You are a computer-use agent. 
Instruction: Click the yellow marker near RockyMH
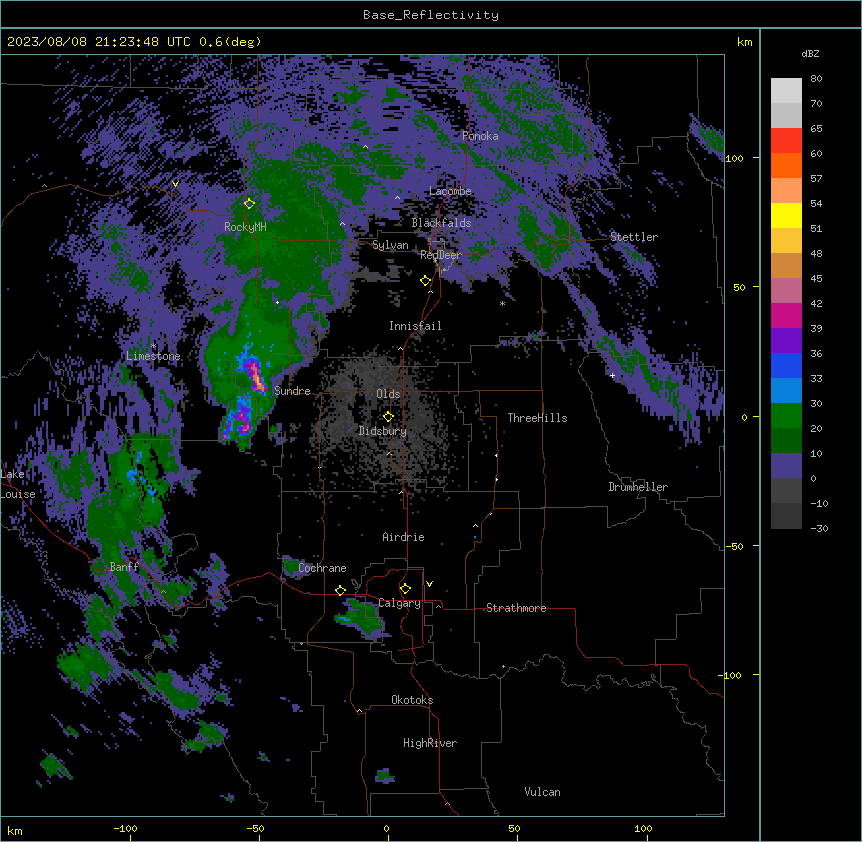[249, 204]
